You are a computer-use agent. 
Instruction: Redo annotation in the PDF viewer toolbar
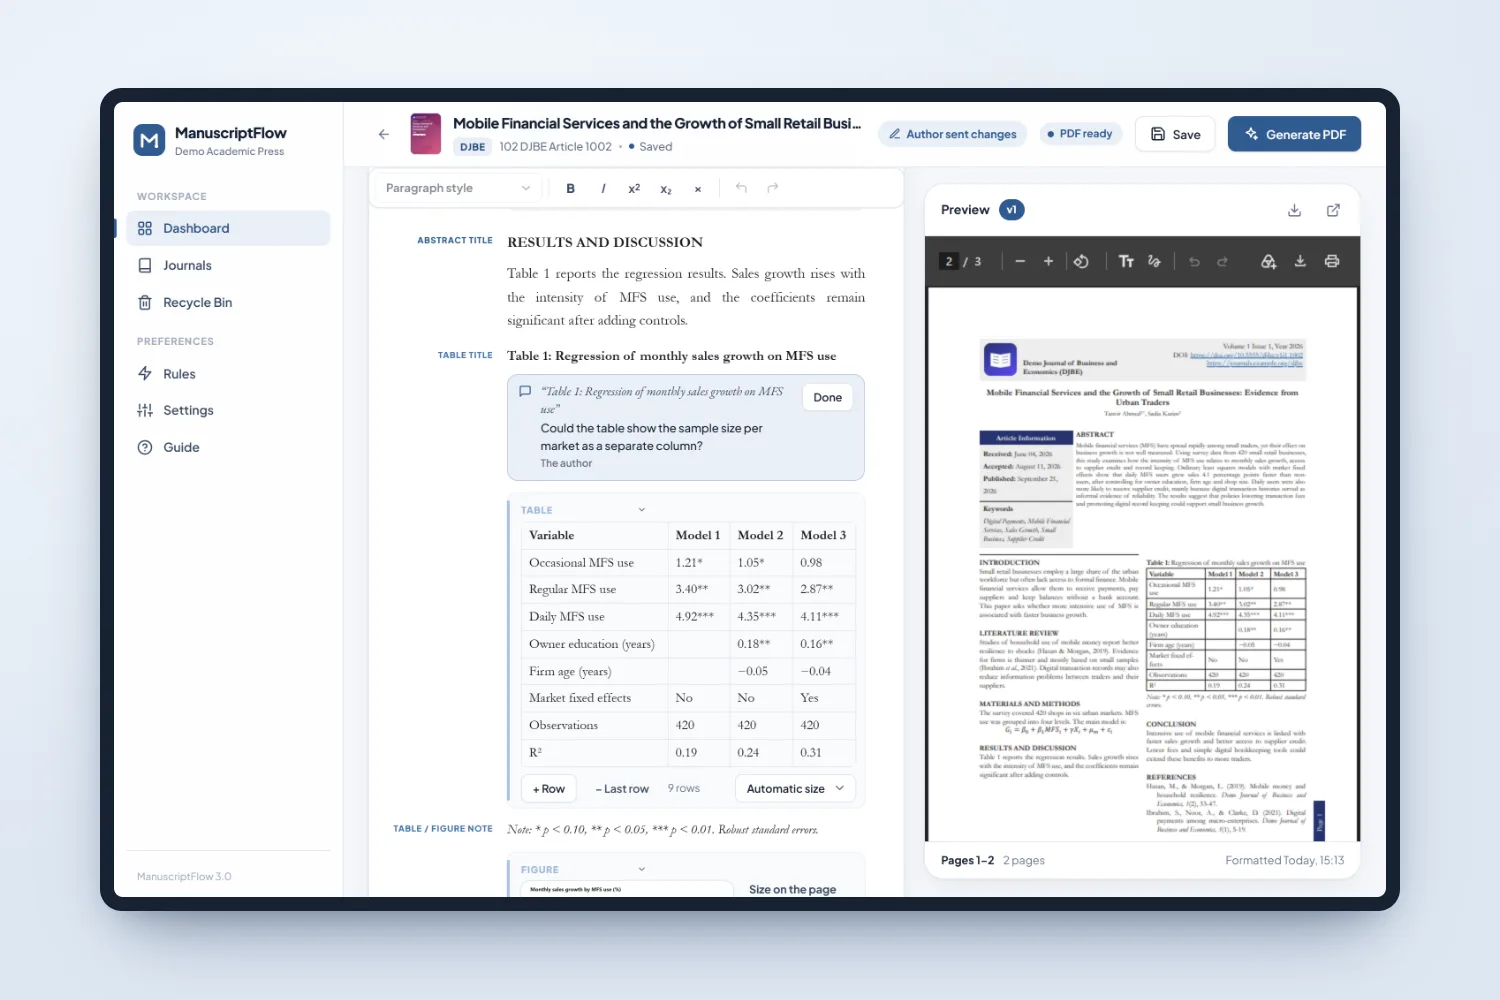[x=1222, y=261]
